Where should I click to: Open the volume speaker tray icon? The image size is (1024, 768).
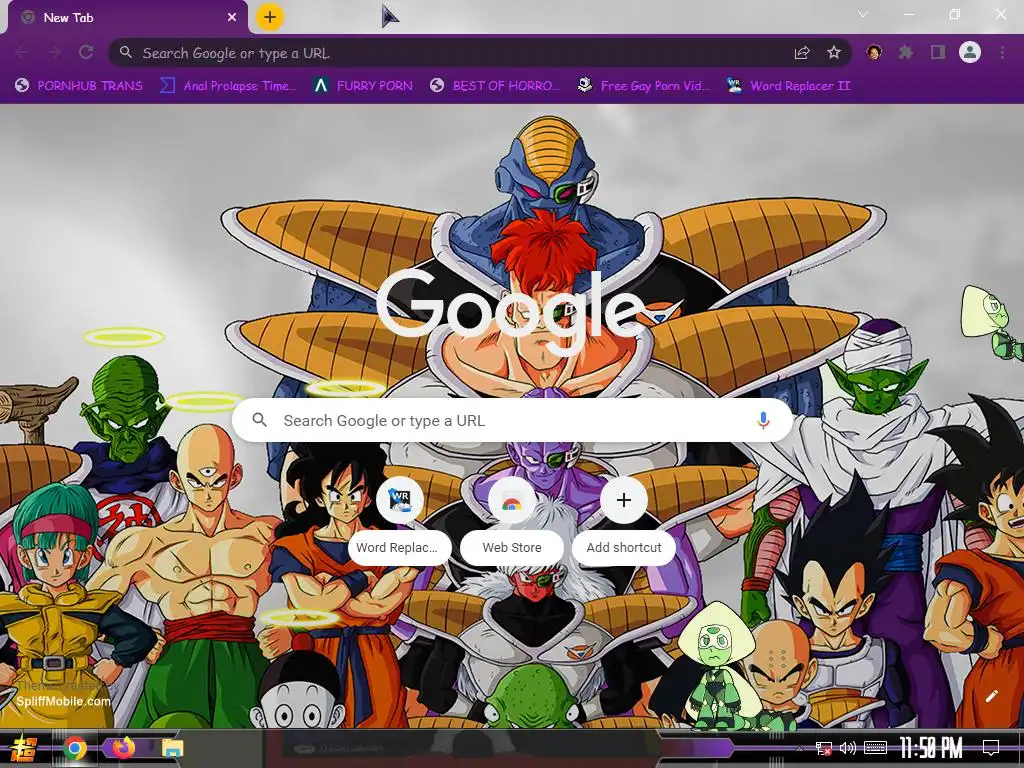(x=848, y=748)
